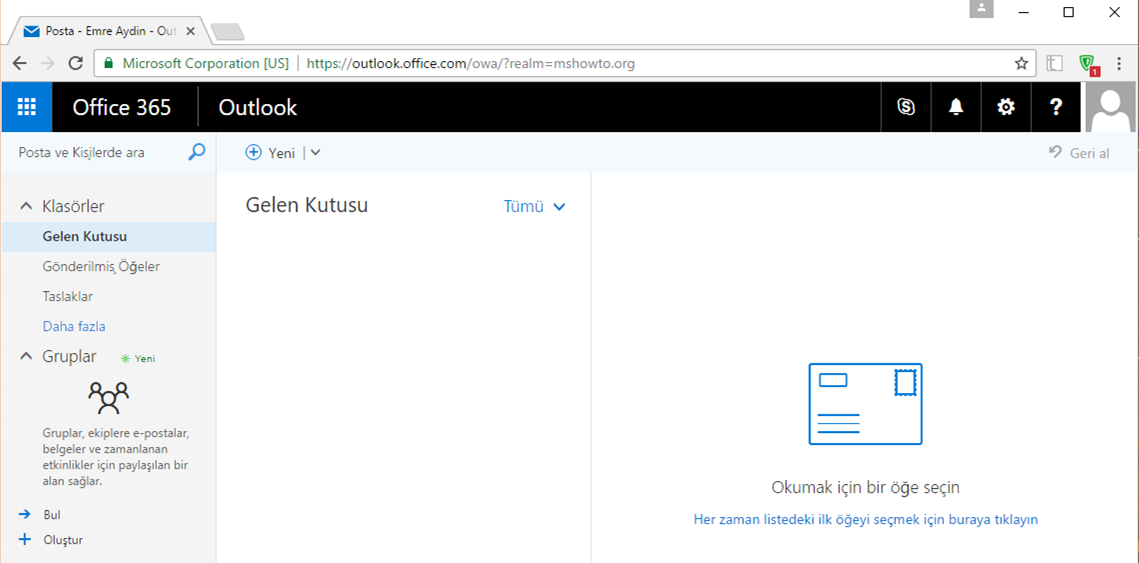Click the Gelen Kutusu heading in message list

[307, 206]
